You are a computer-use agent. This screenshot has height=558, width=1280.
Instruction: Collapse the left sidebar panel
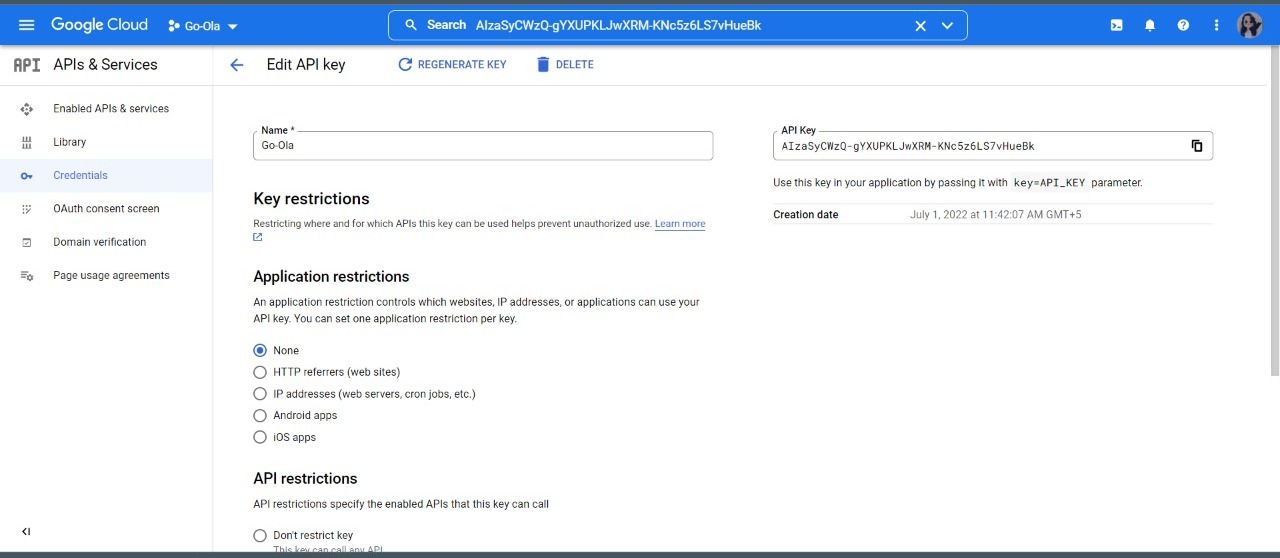point(26,531)
